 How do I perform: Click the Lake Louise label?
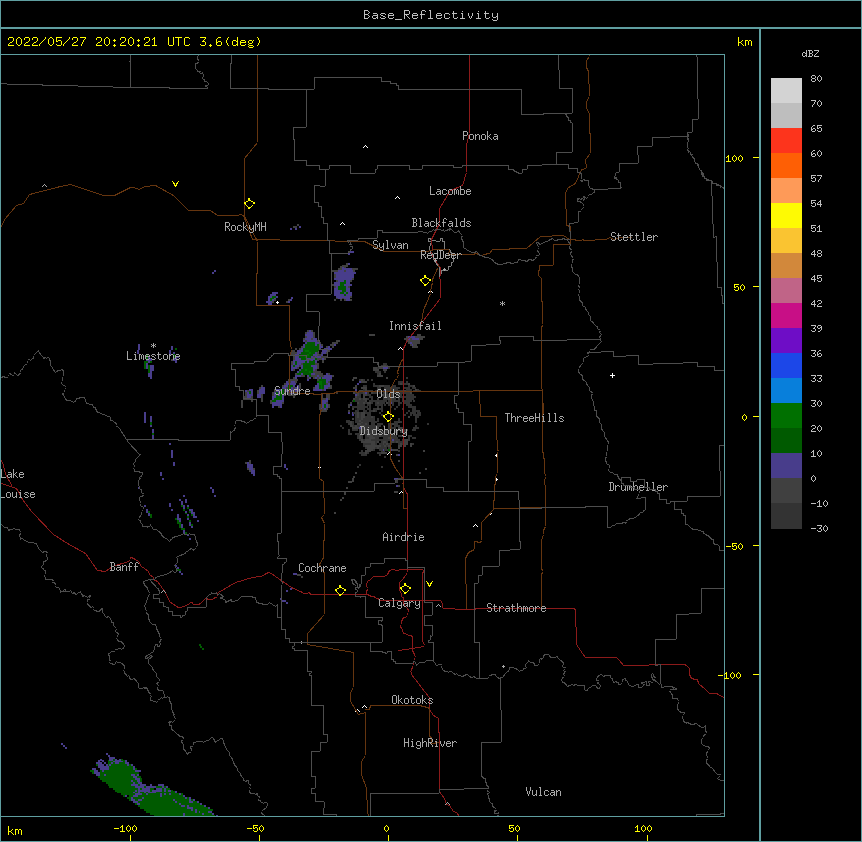[18, 484]
